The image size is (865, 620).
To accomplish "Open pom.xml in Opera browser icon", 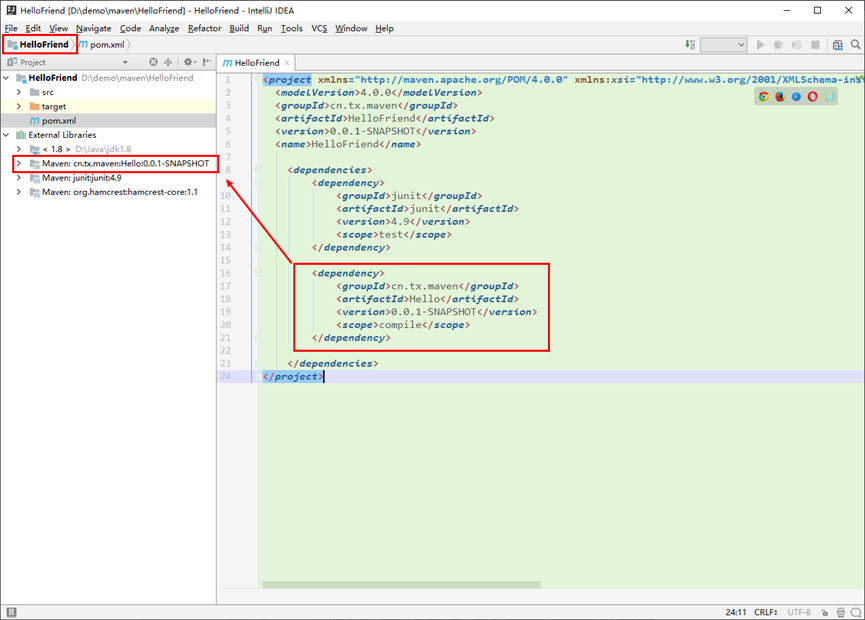I will point(813,97).
